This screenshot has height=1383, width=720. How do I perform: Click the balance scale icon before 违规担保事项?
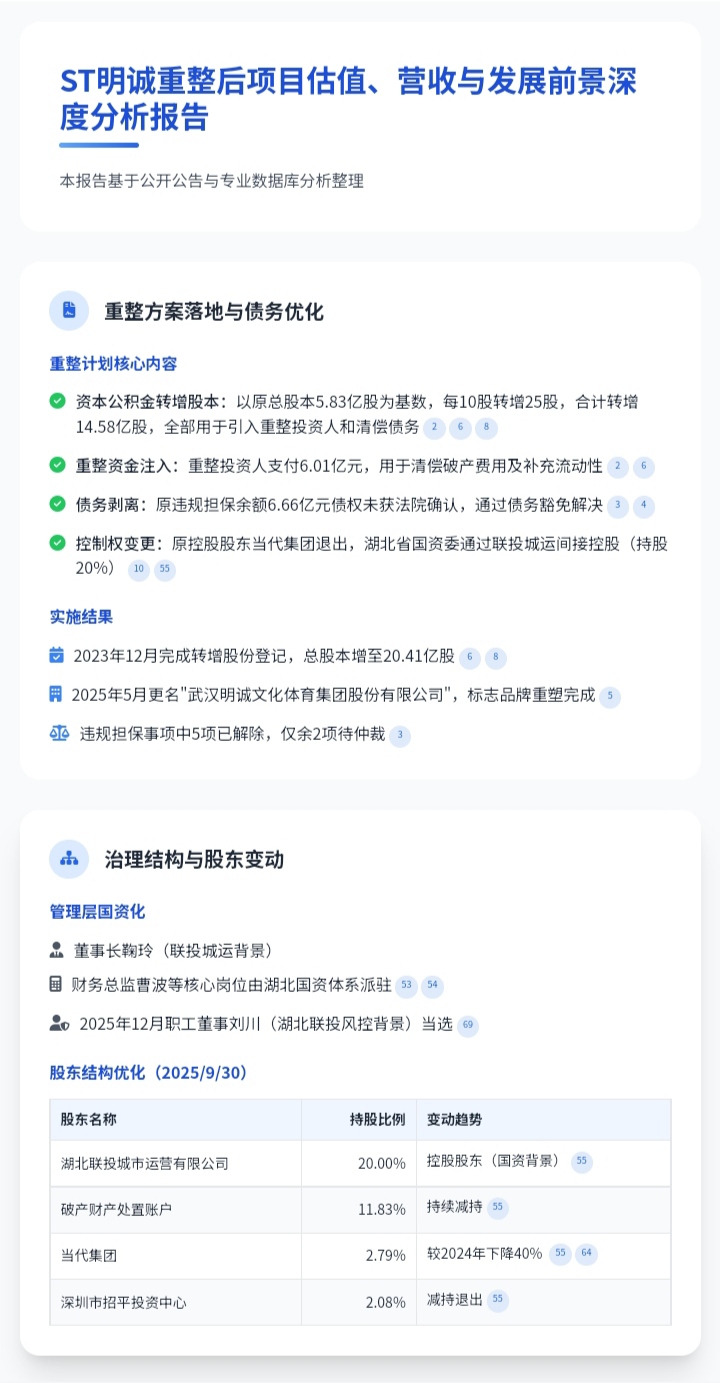point(59,733)
